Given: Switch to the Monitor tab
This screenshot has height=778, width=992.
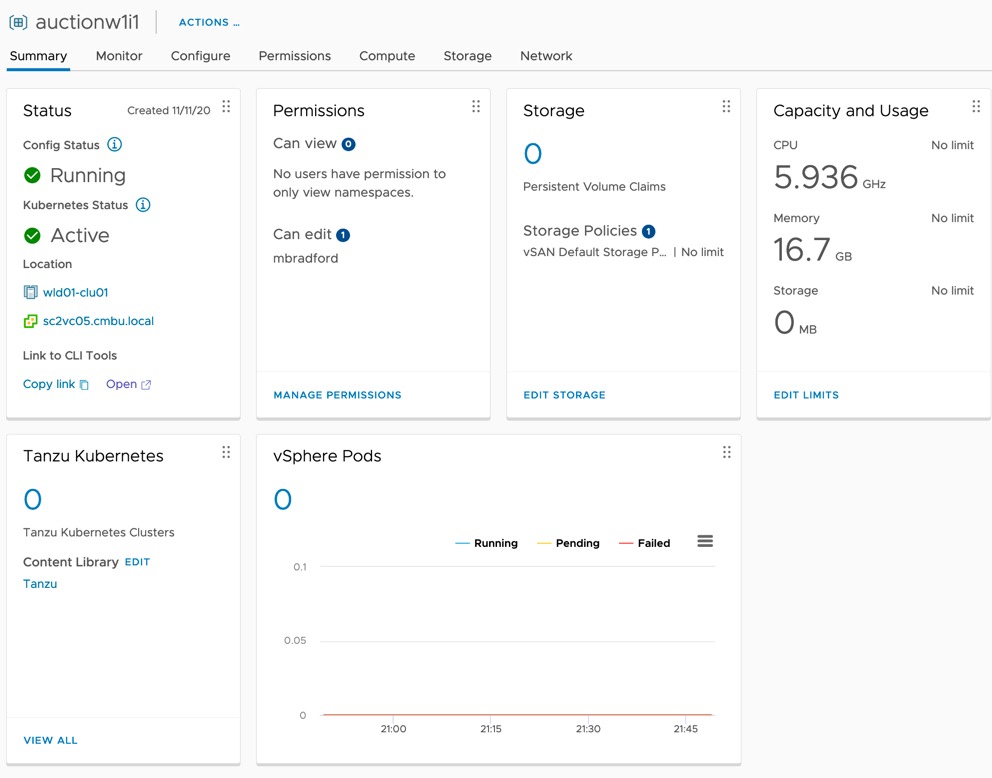Looking at the screenshot, I should click(119, 56).
